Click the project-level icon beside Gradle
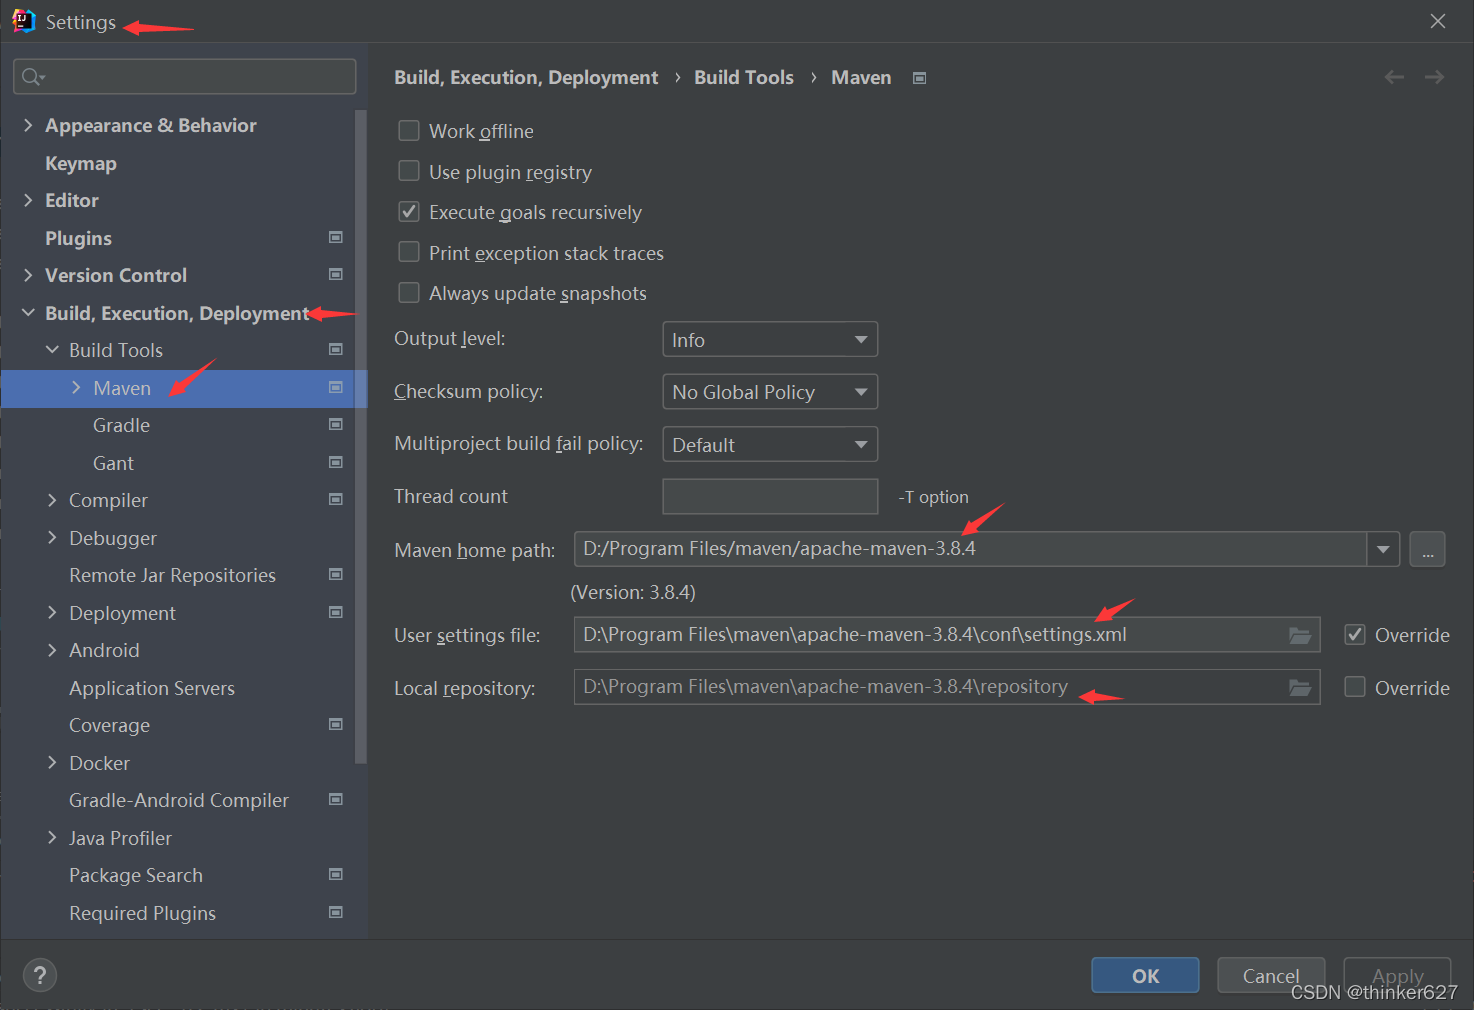The width and height of the screenshot is (1474, 1010). point(336,424)
